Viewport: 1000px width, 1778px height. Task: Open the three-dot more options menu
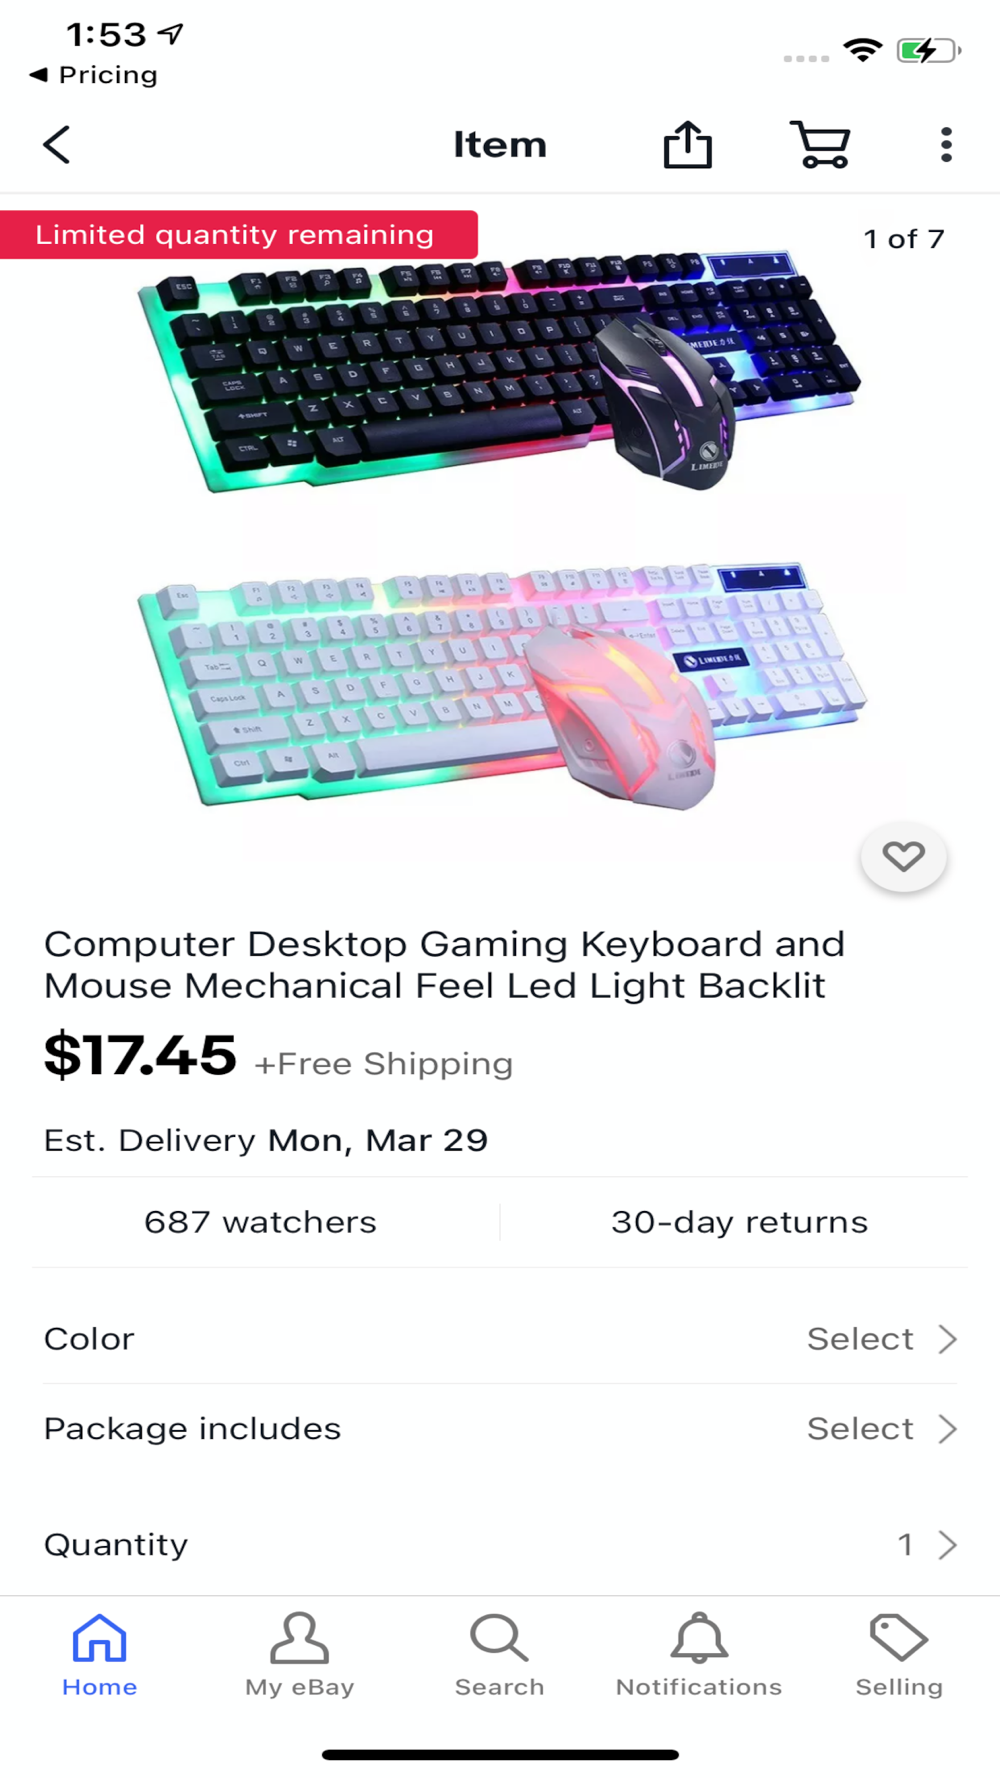click(x=946, y=145)
